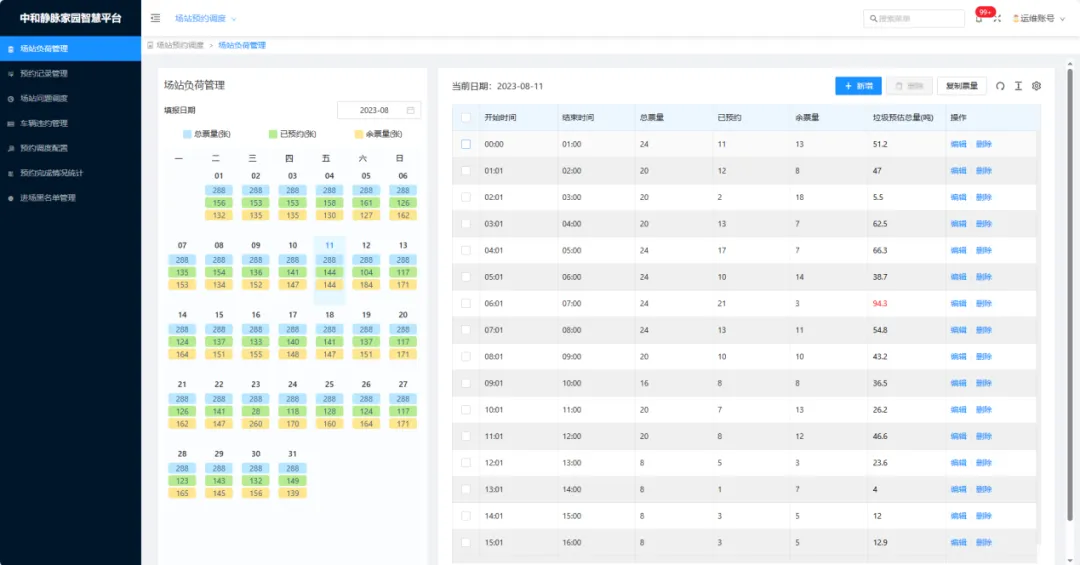This screenshot has height=565, width=1080.
Task: Click the 场站负荷管理 sidebar icon
Action: click(x=11, y=48)
